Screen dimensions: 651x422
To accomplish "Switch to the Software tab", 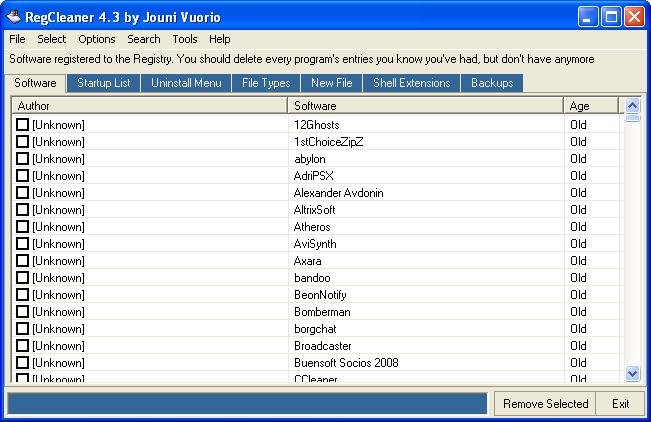I will click(x=35, y=83).
